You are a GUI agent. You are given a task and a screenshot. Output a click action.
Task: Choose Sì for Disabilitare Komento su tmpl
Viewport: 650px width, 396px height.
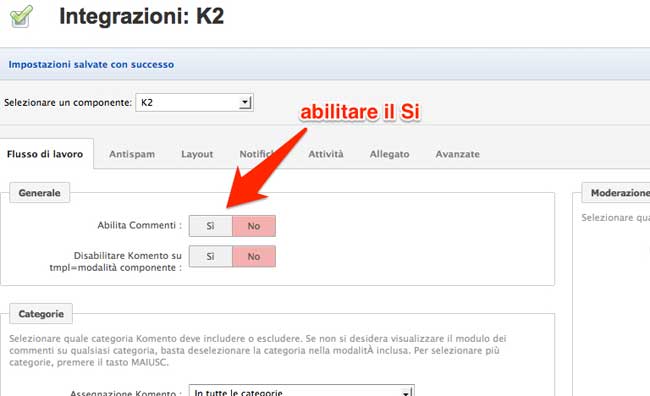pyautogui.click(x=211, y=256)
